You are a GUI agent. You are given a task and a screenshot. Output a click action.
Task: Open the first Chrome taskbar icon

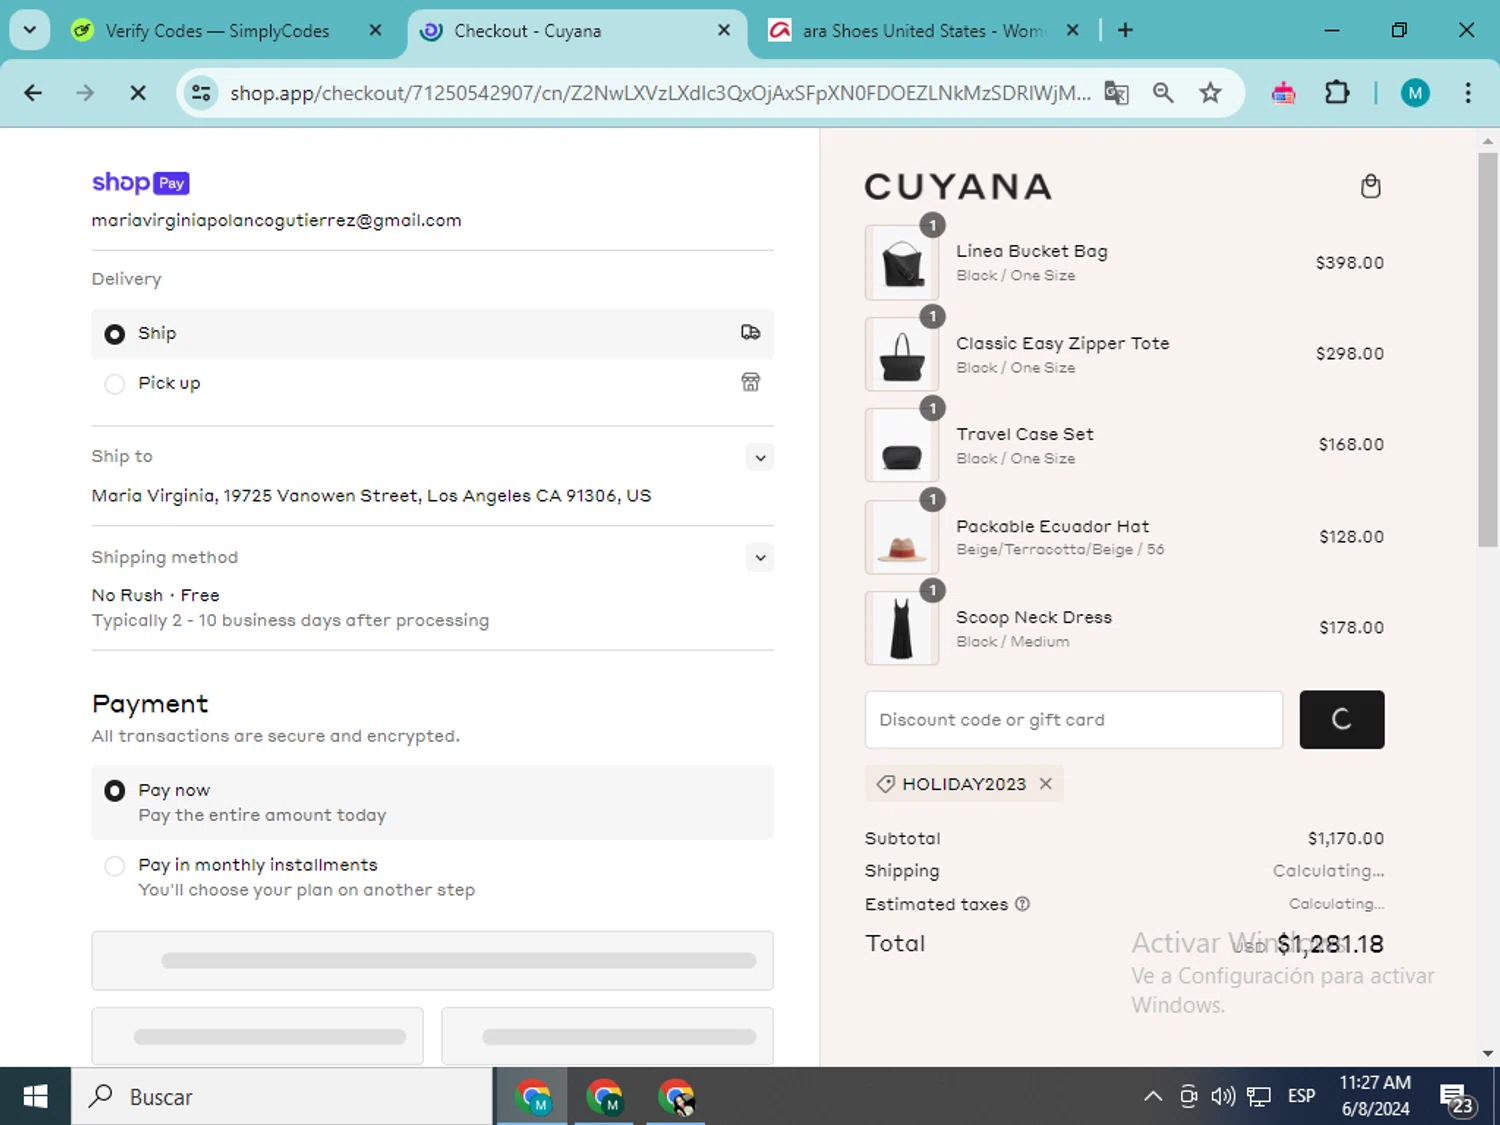tap(532, 1097)
